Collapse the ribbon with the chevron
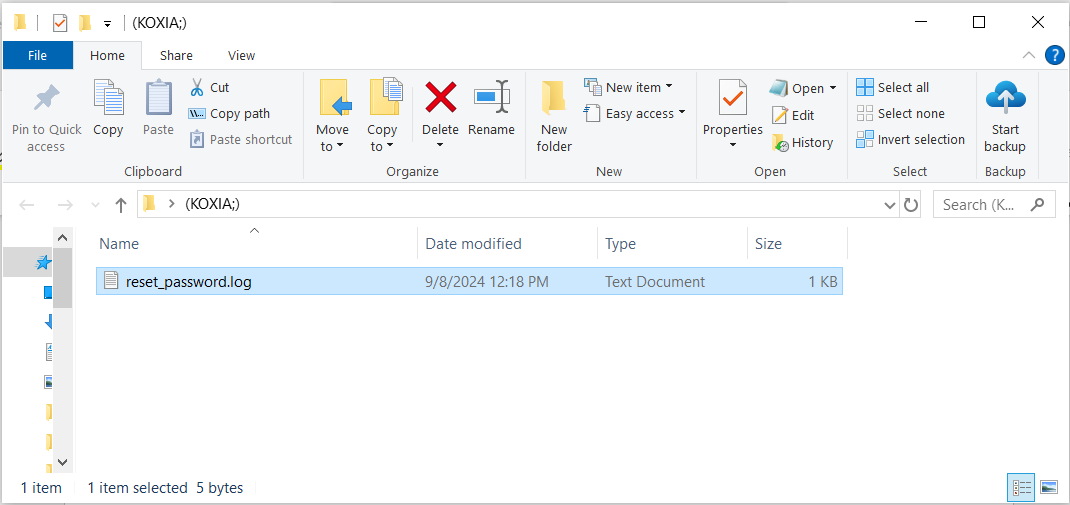Image resolution: width=1070 pixels, height=505 pixels. click(x=1028, y=55)
